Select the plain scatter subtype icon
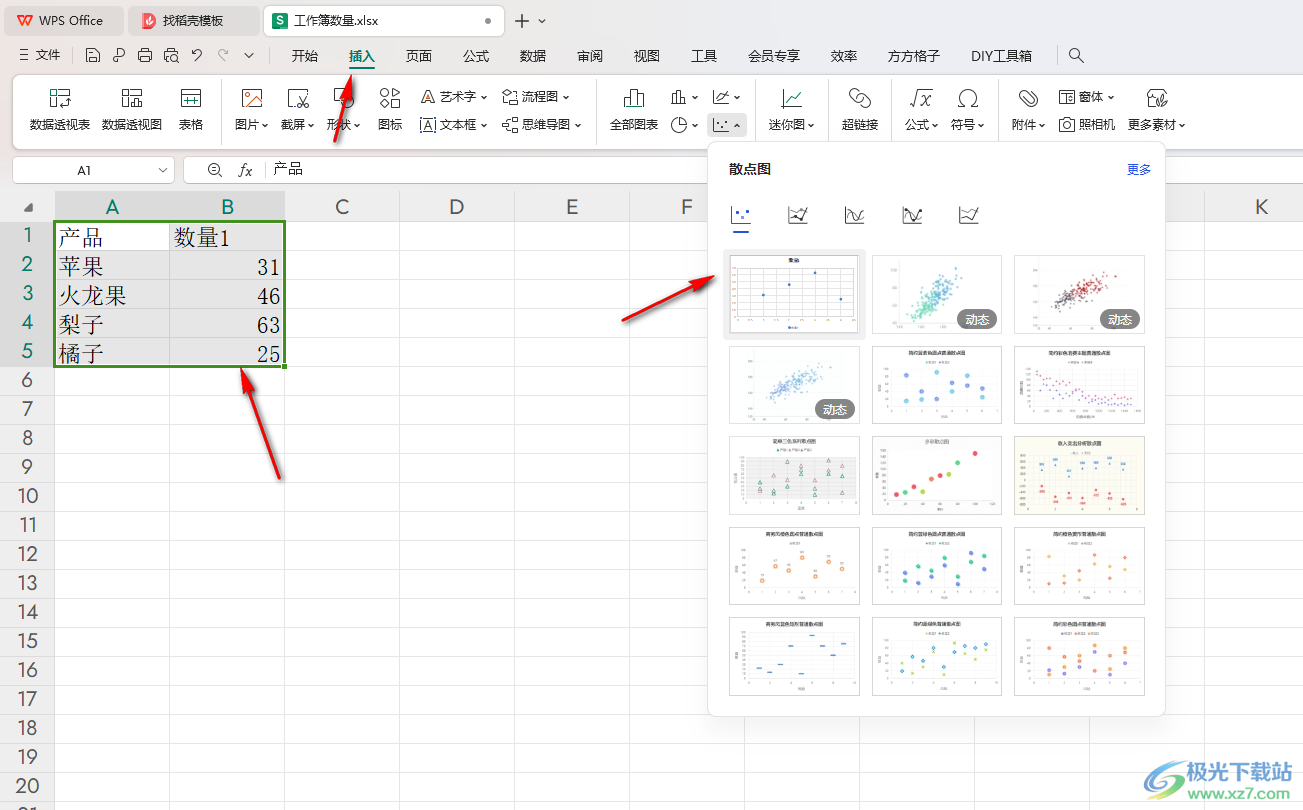This screenshot has width=1303, height=810. pos(741,215)
